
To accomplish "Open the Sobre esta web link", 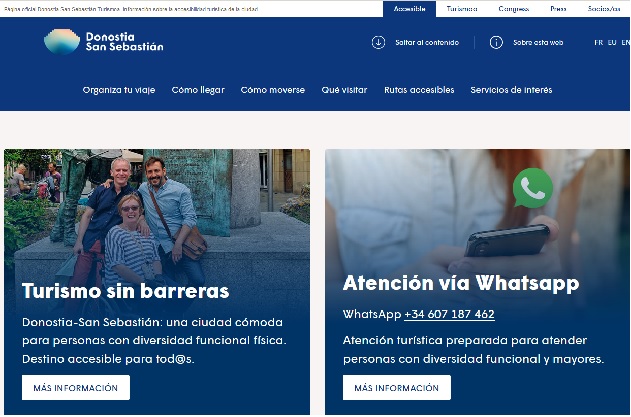I will (x=538, y=42).
